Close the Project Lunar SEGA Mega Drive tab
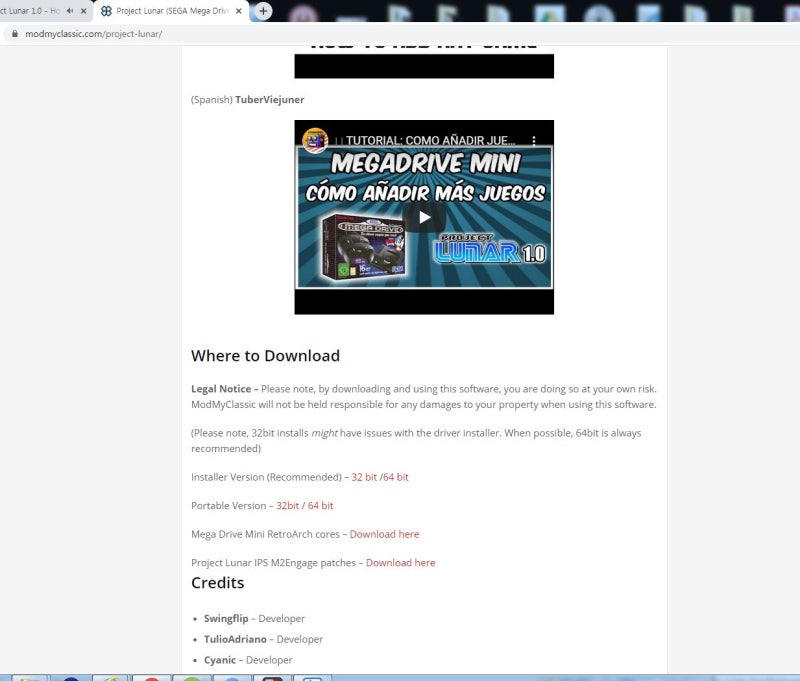 (x=238, y=11)
